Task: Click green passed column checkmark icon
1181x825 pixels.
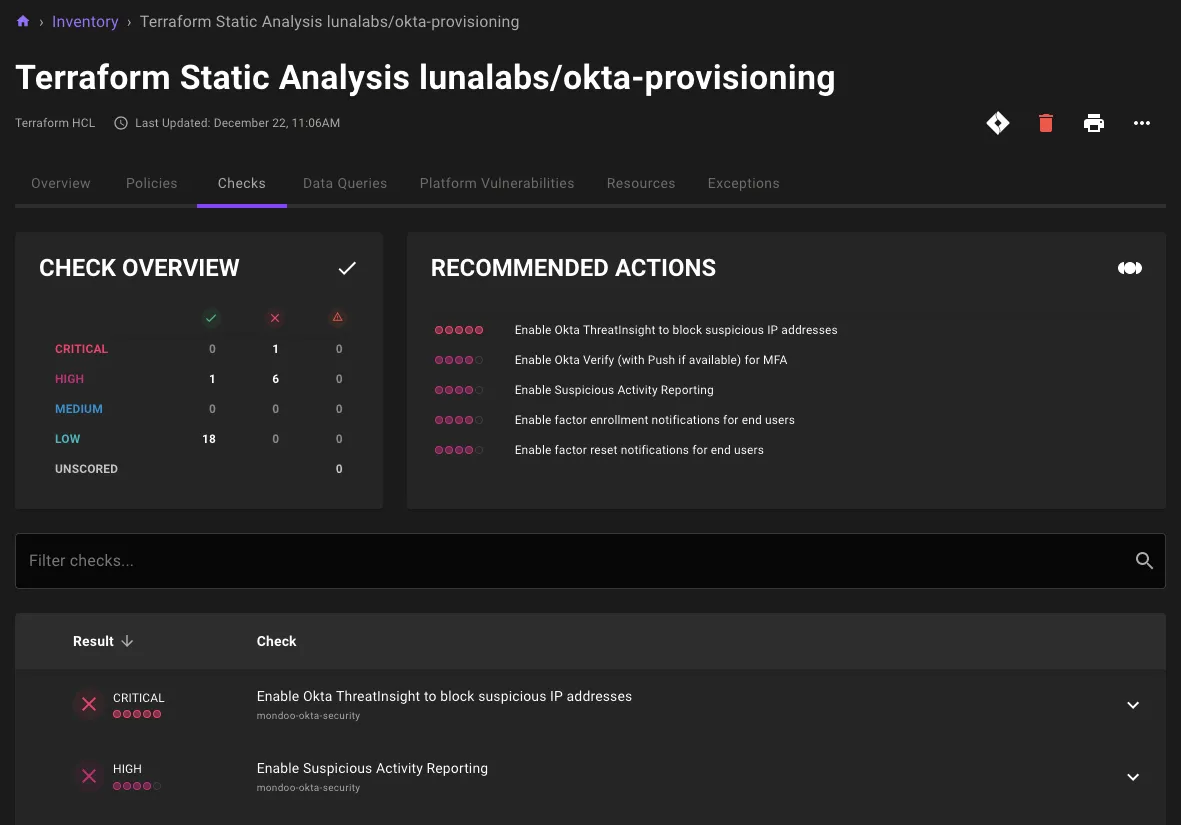Action: (x=211, y=318)
